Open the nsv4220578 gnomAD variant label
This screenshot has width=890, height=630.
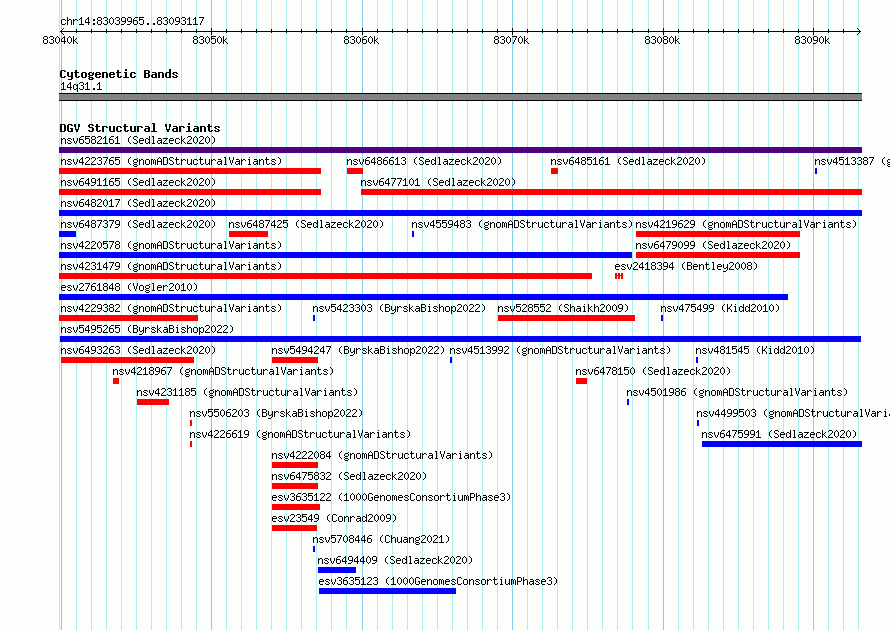point(171,245)
